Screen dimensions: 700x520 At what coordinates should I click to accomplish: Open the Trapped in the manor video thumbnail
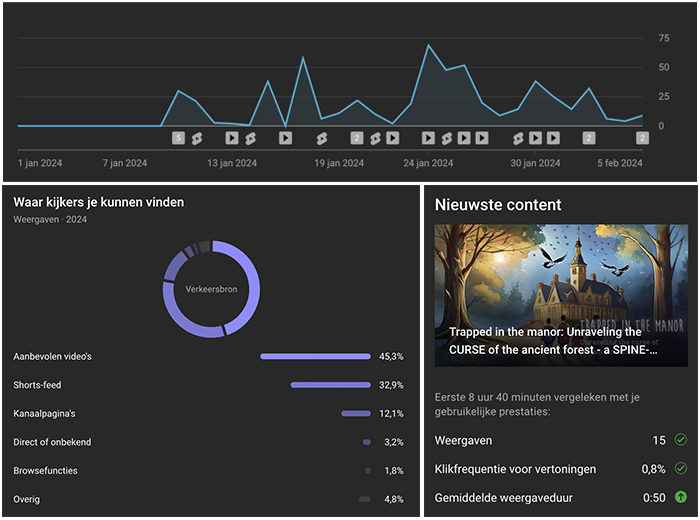tap(561, 295)
